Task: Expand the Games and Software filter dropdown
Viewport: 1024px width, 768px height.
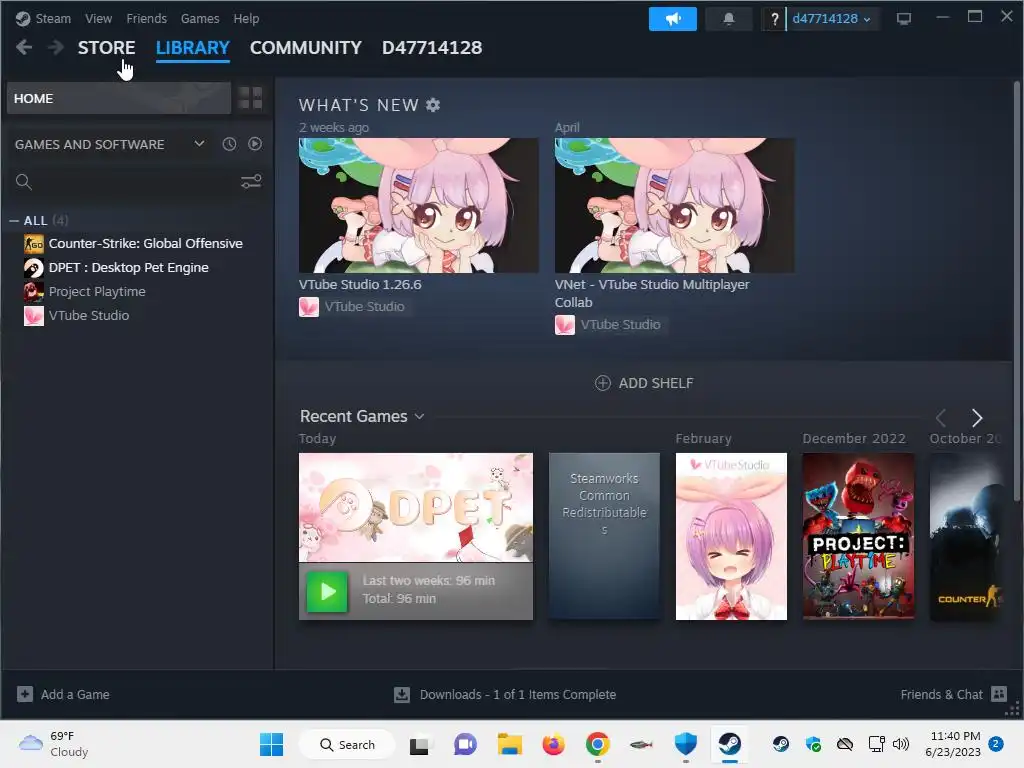Action: coord(199,144)
